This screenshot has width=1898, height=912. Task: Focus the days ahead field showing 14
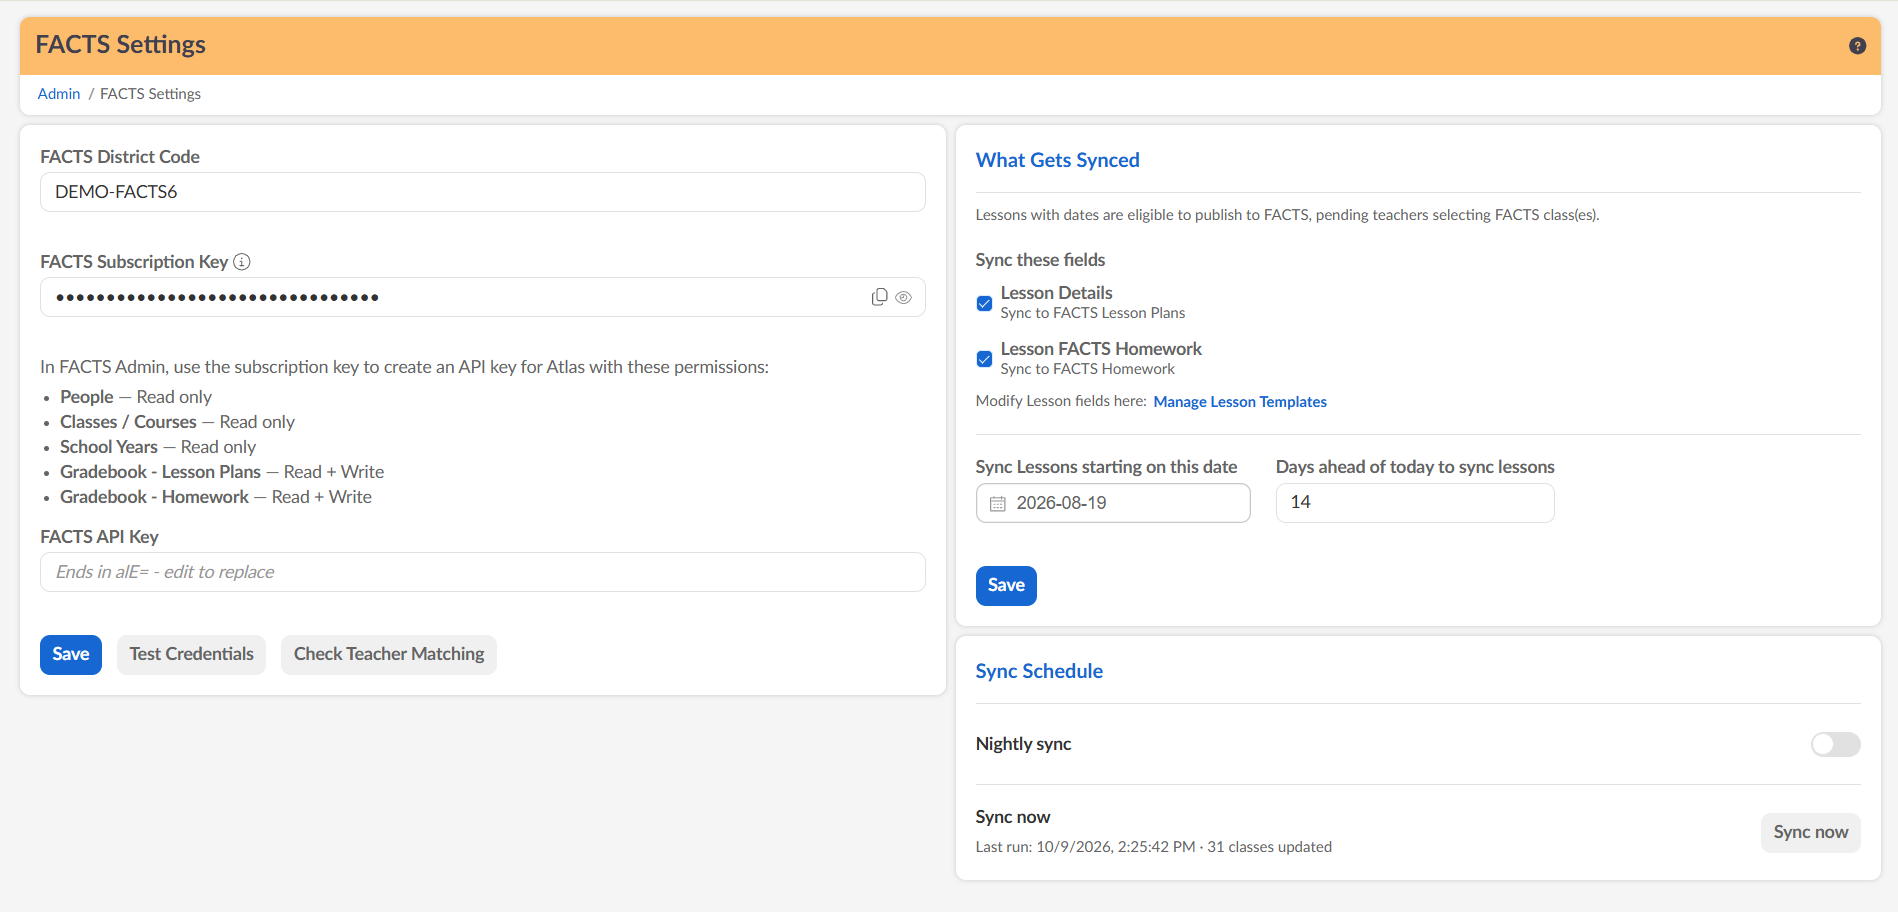(1415, 503)
